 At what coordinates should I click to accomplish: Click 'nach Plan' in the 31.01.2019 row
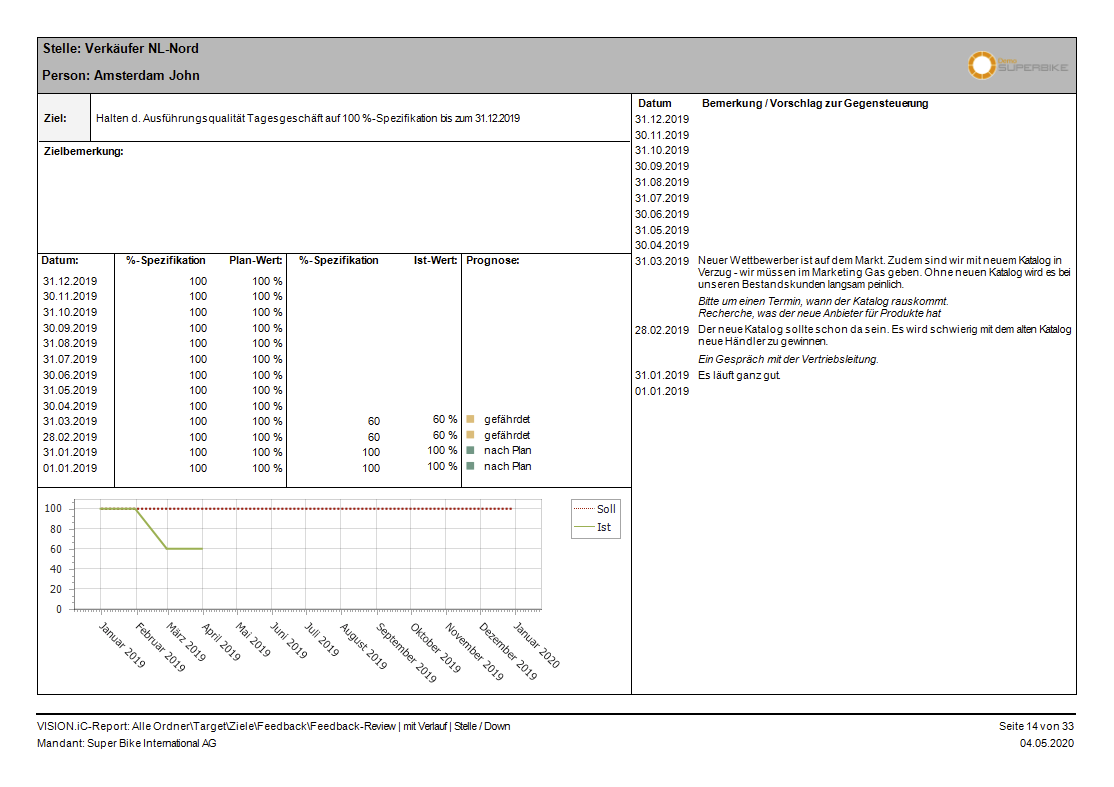point(508,450)
